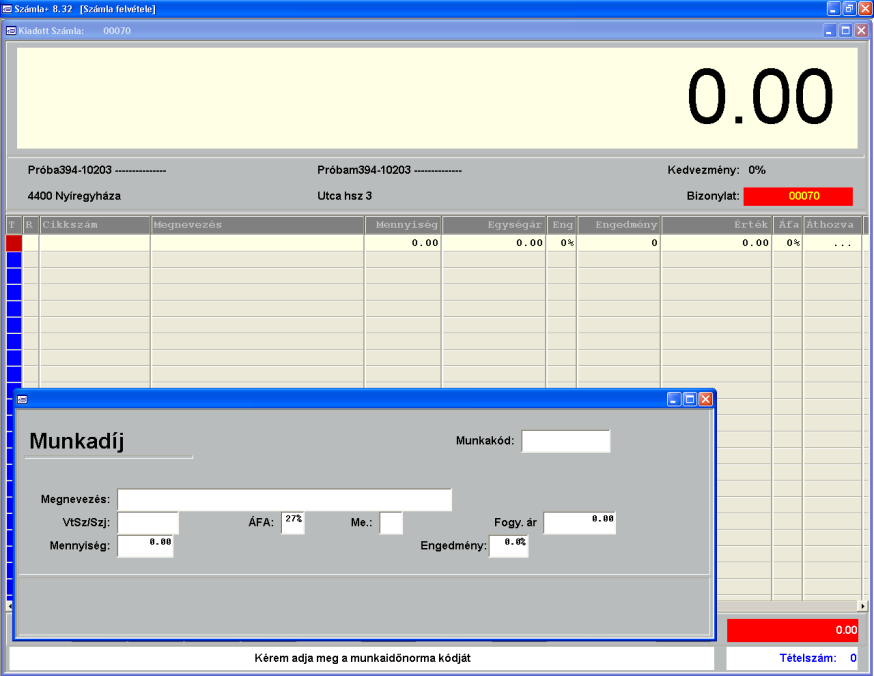Click the Munkakód input field

(x=566, y=441)
